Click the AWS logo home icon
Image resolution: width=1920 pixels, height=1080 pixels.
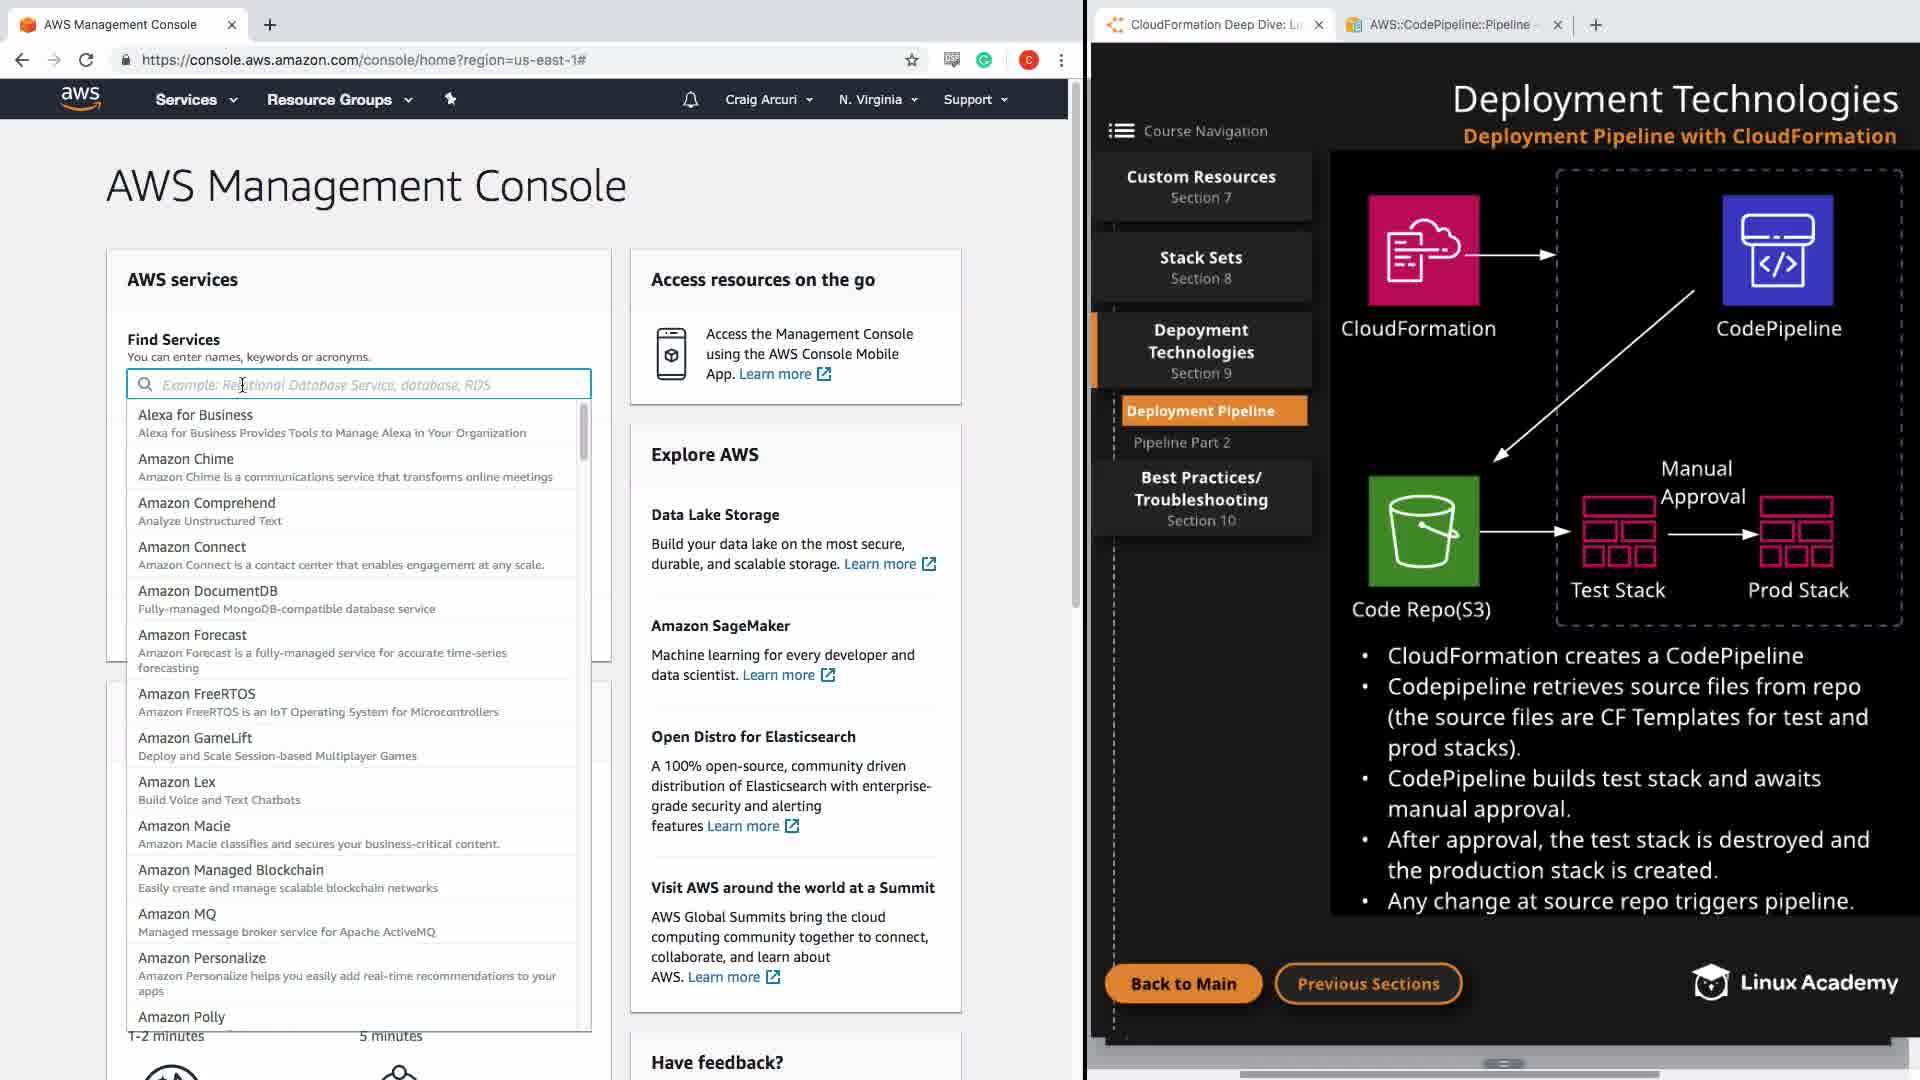(80, 98)
